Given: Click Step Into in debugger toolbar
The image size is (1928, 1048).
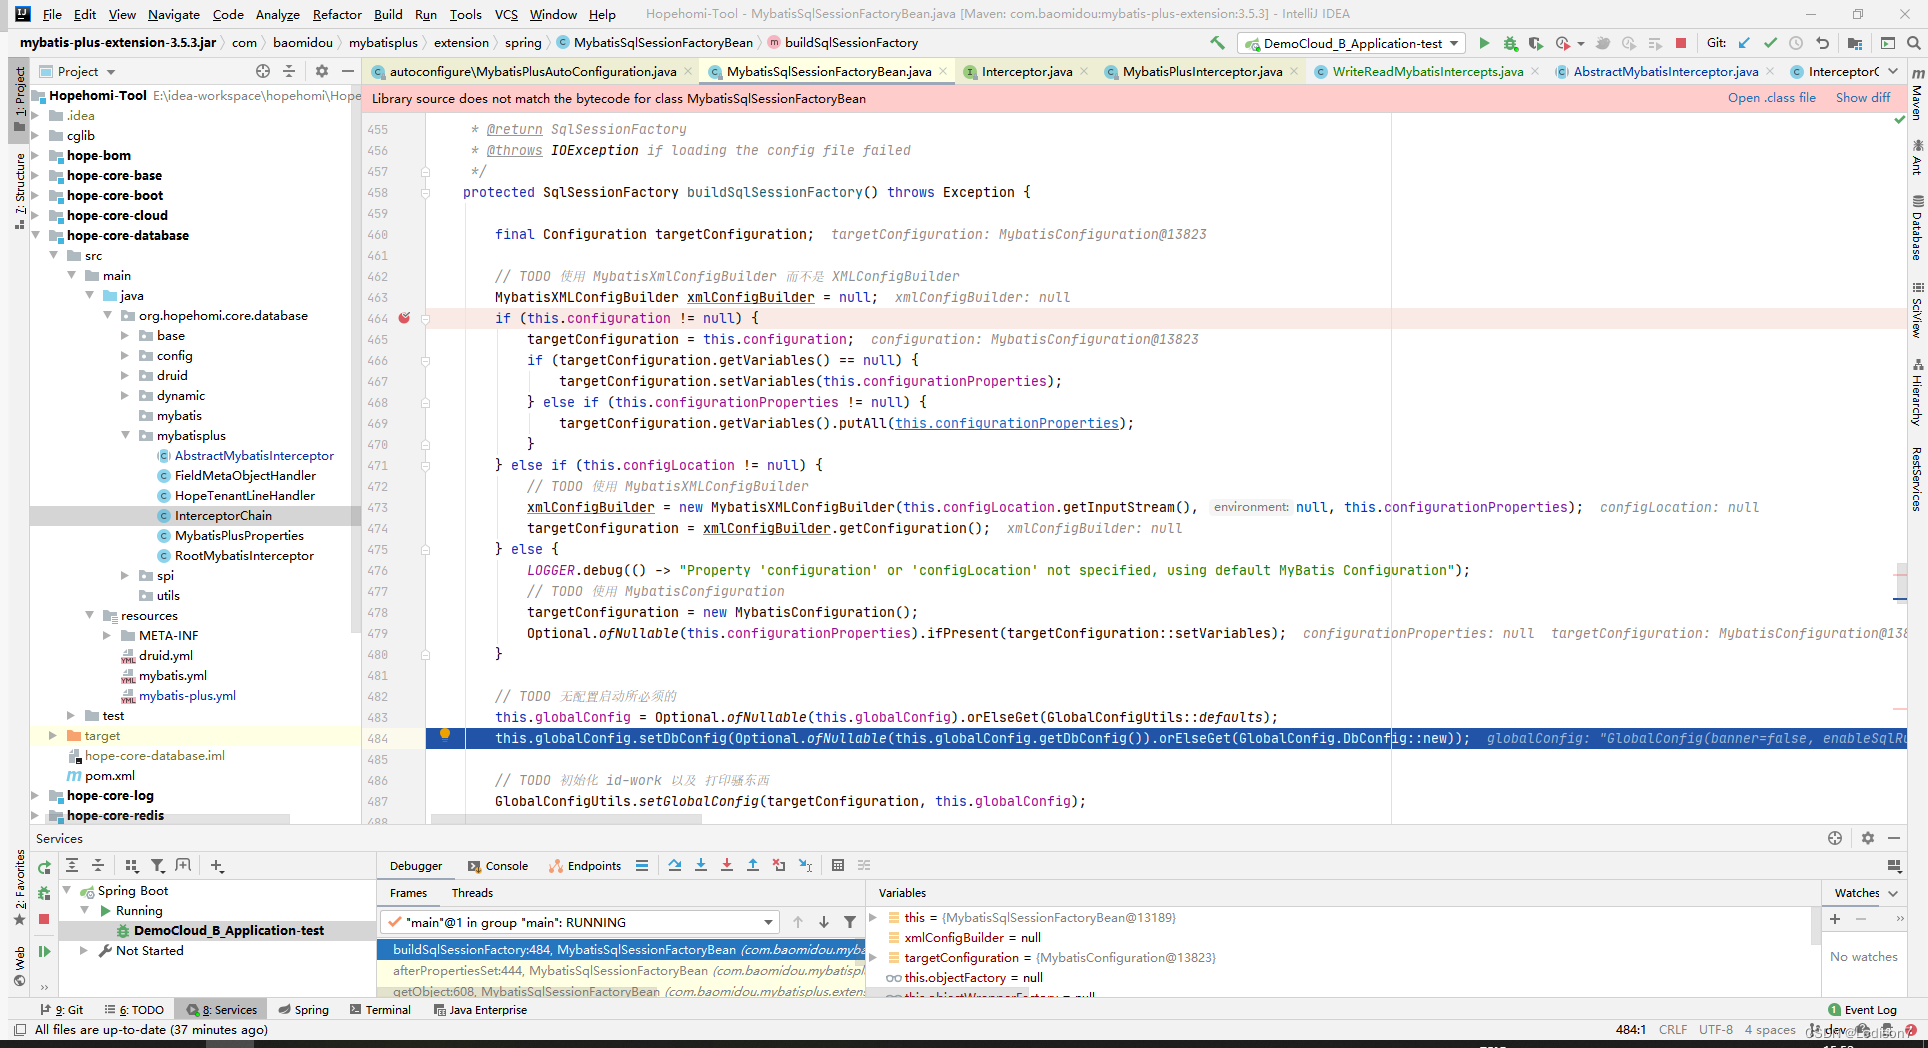Looking at the screenshot, I should (x=701, y=865).
